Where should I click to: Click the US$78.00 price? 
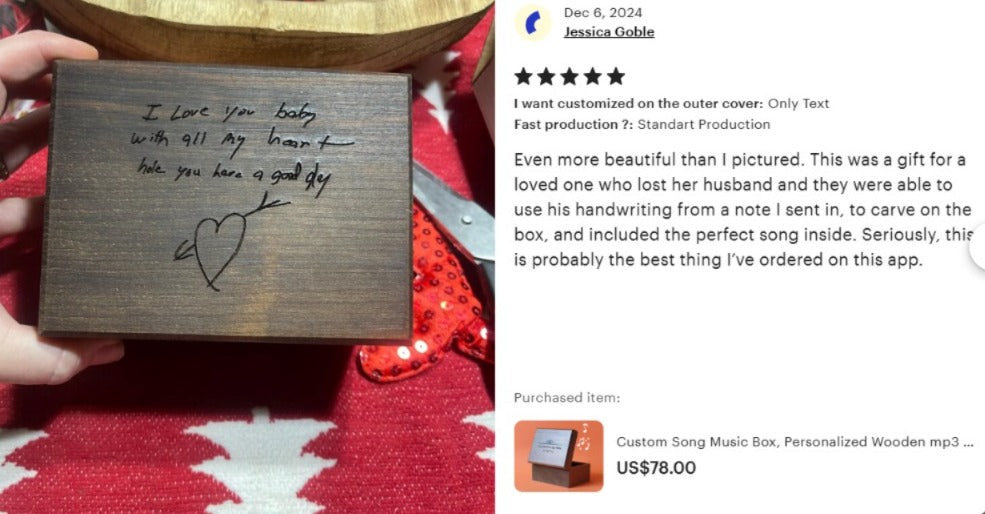[656, 468]
